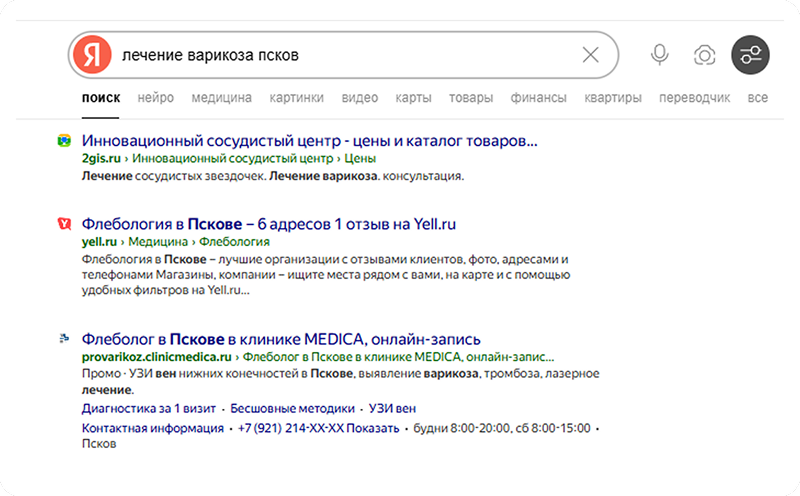Viewport: 800px width, 496px height.
Task: Expand the "все" services menu
Action: 757,98
